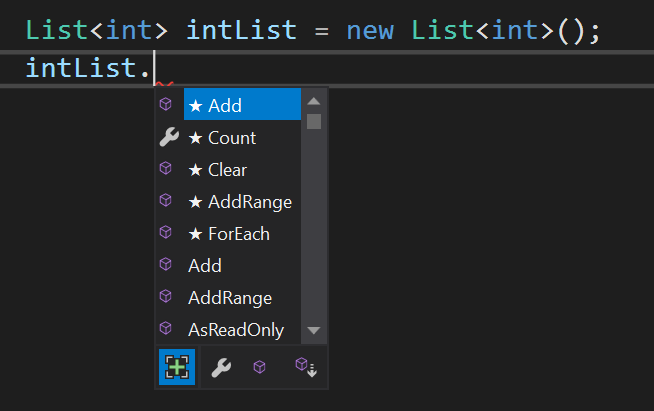
Task: Click the cube icon beside starred Add
Action: 166,104
